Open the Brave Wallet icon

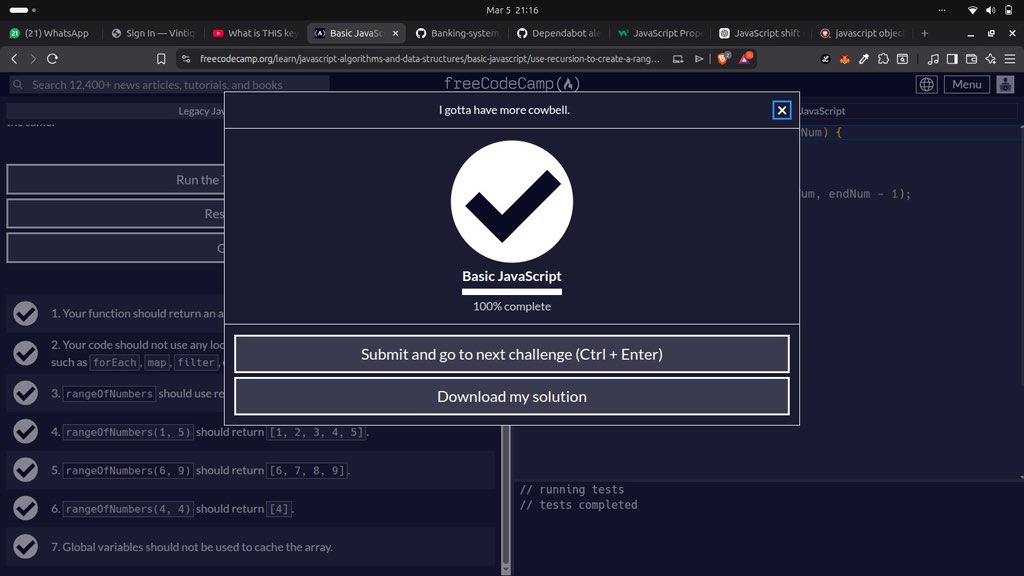click(x=971, y=59)
